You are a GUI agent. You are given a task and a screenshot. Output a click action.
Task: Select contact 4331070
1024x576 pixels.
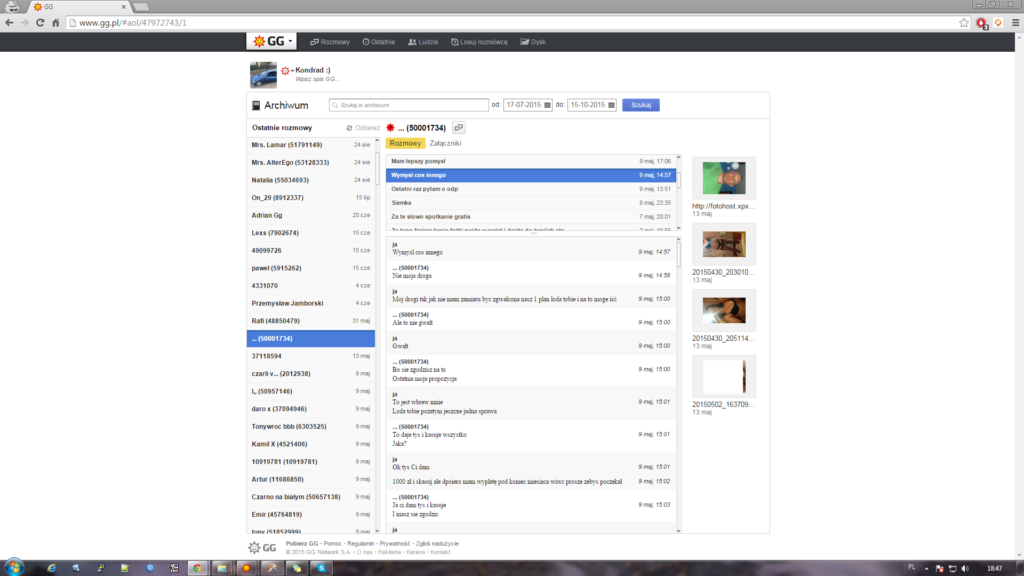coord(311,286)
